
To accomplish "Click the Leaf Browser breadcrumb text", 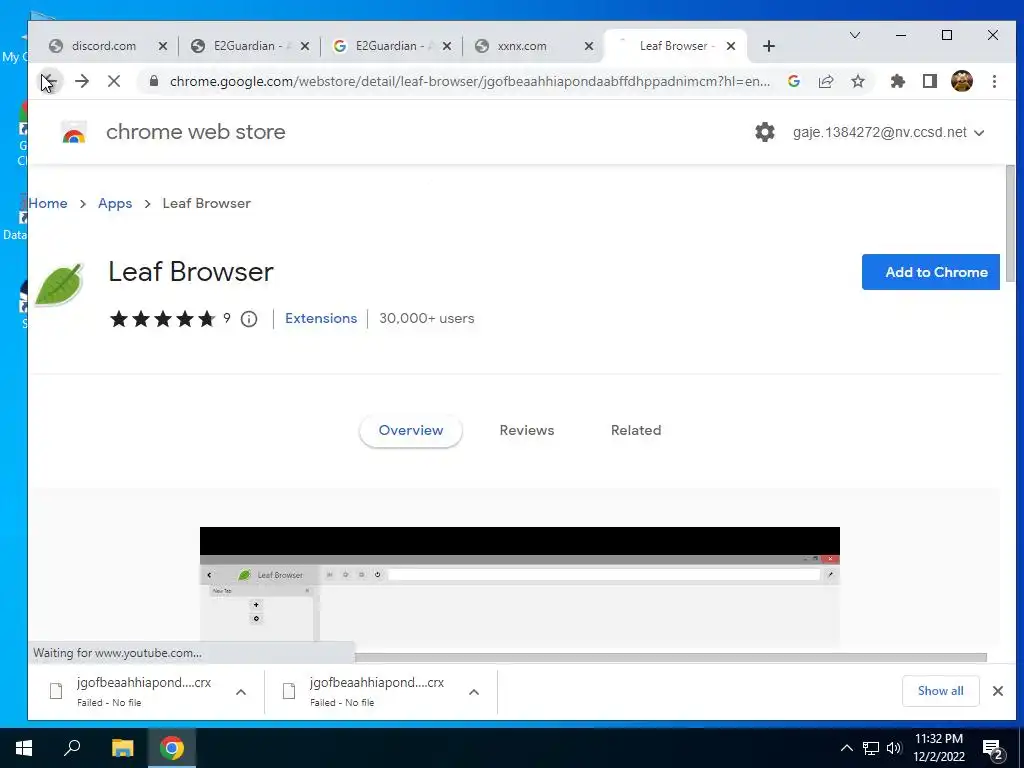I will (x=206, y=203).
